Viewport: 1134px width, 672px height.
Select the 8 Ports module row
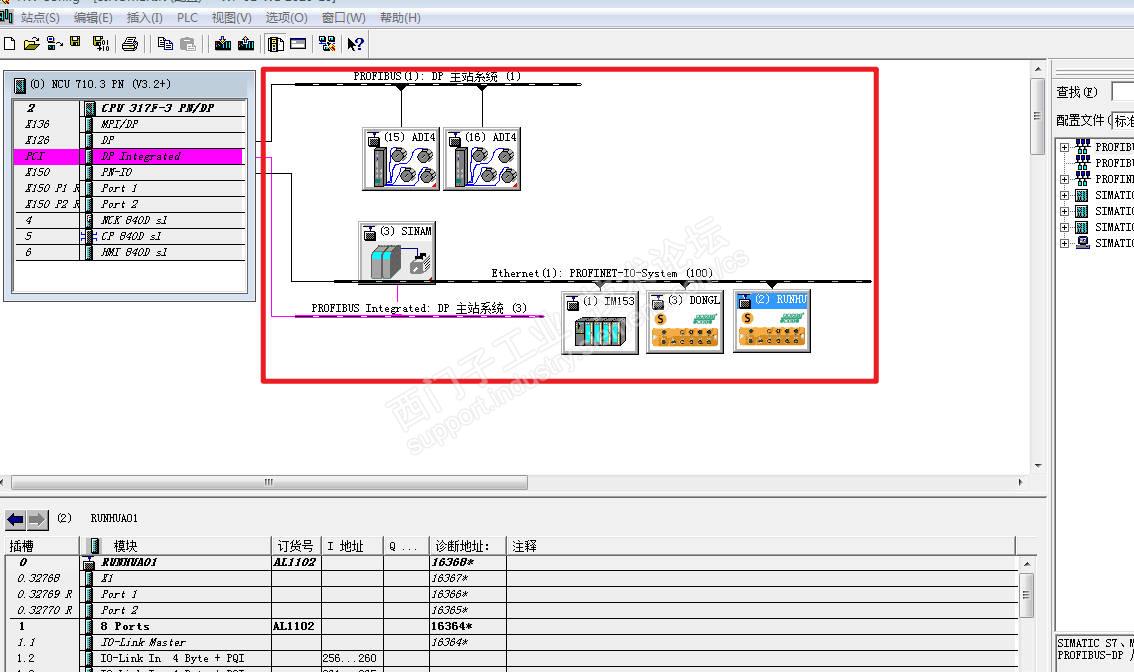(x=512, y=626)
